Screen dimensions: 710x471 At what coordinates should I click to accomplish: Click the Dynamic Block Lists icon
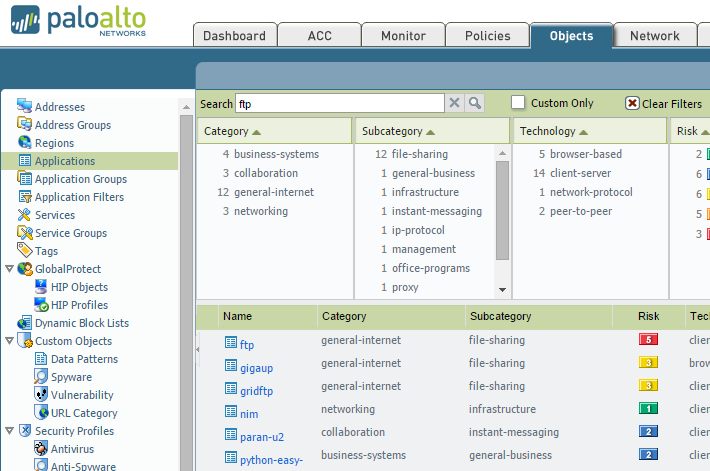(x=24, y=323)
